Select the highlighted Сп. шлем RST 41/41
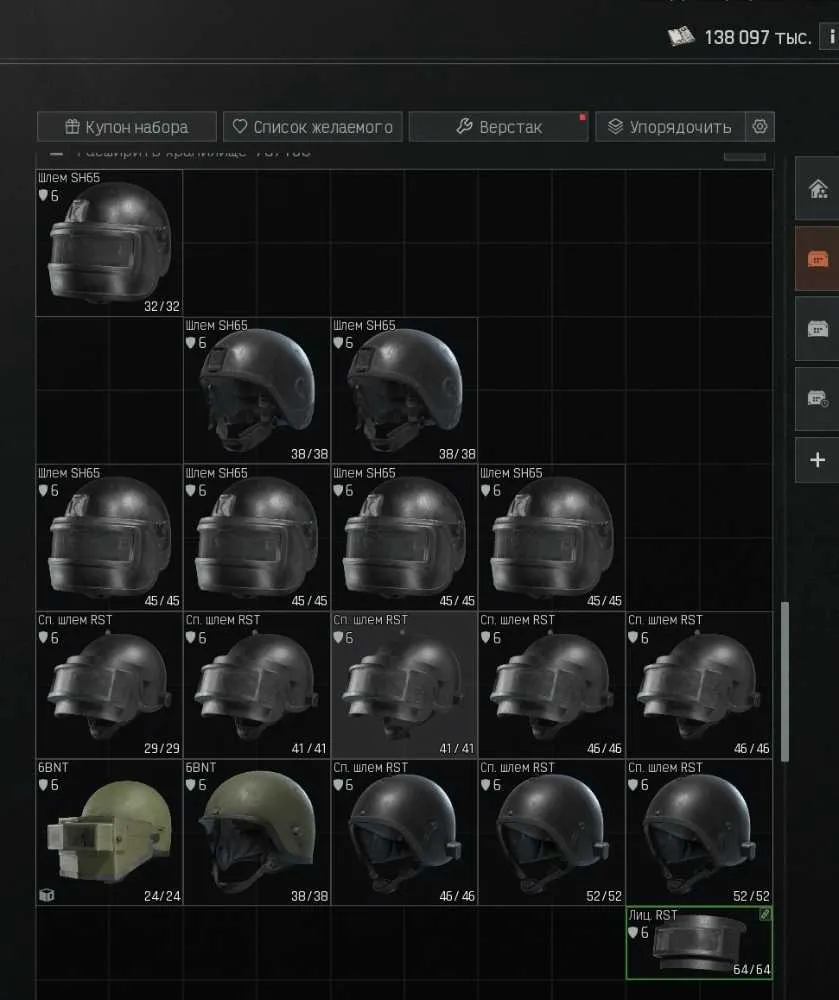This screenshot has width=839, height=1000. [x=404, y=685]
